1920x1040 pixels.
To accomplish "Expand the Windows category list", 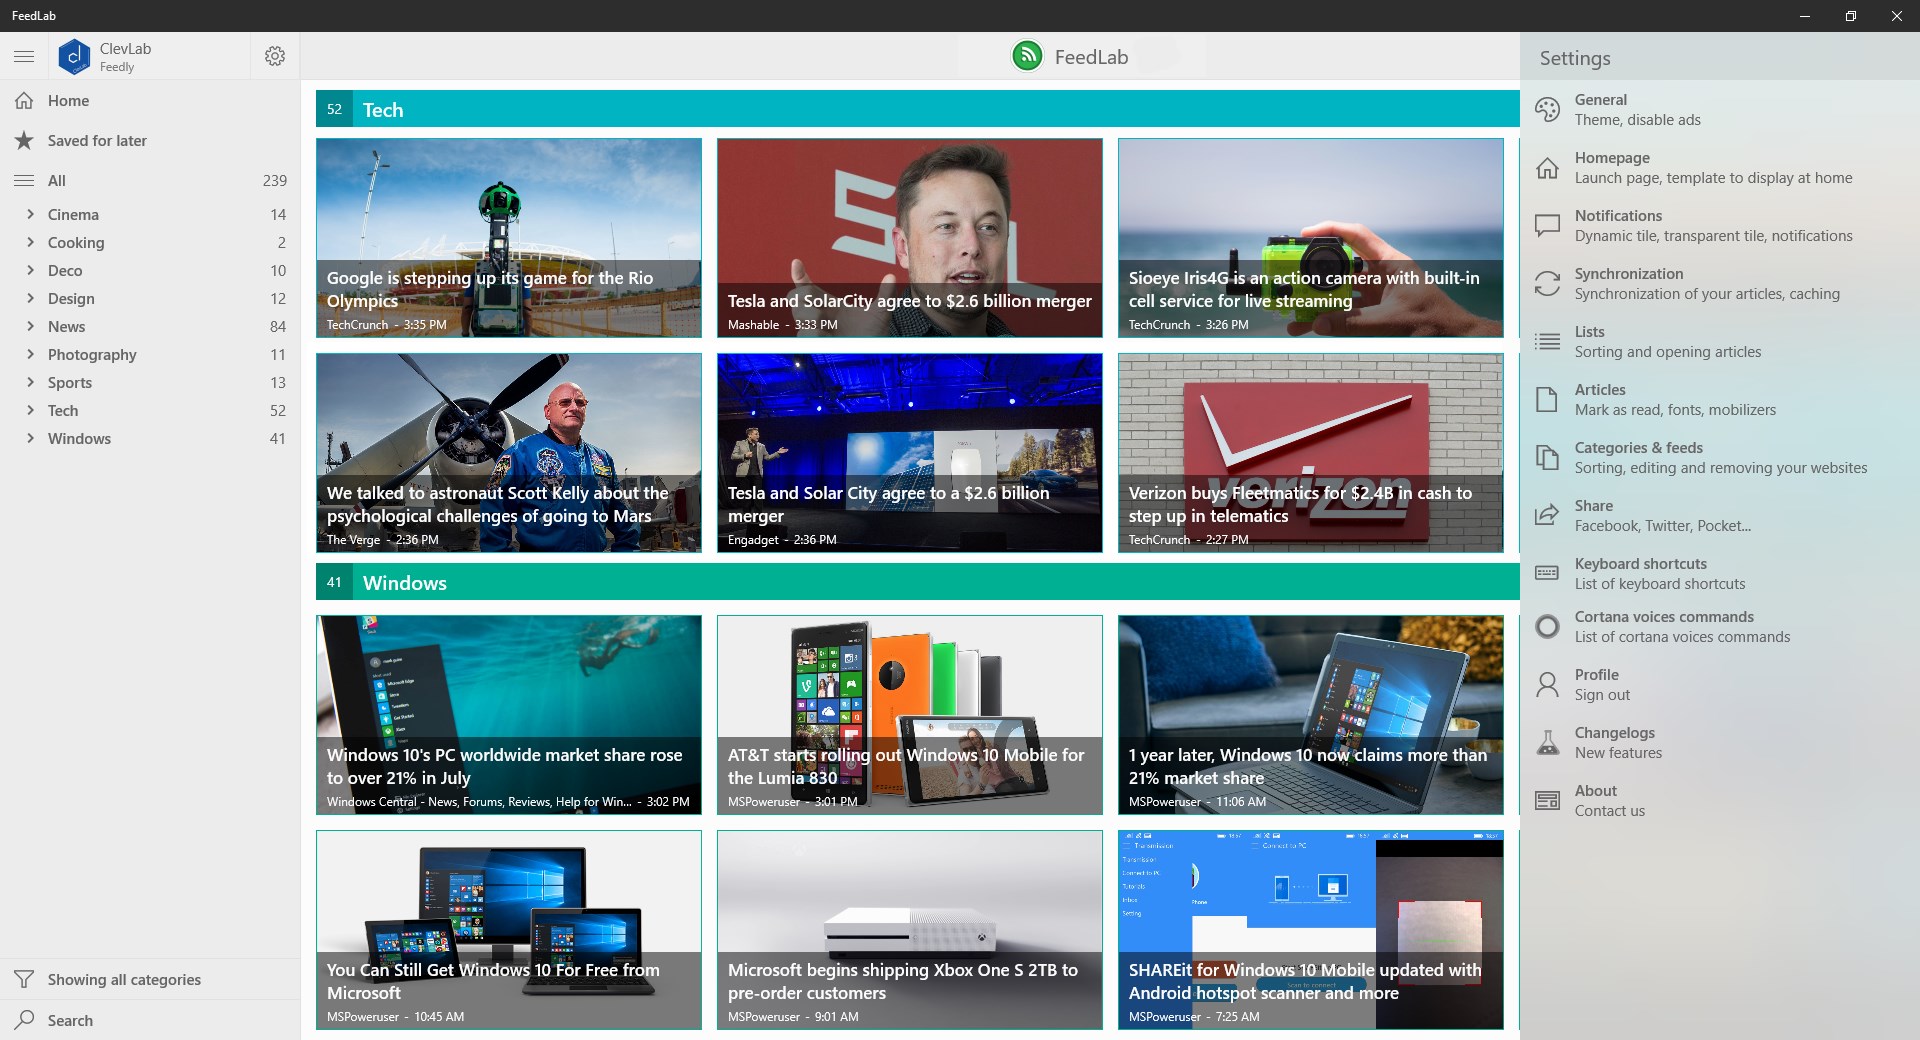I will 29,439.
